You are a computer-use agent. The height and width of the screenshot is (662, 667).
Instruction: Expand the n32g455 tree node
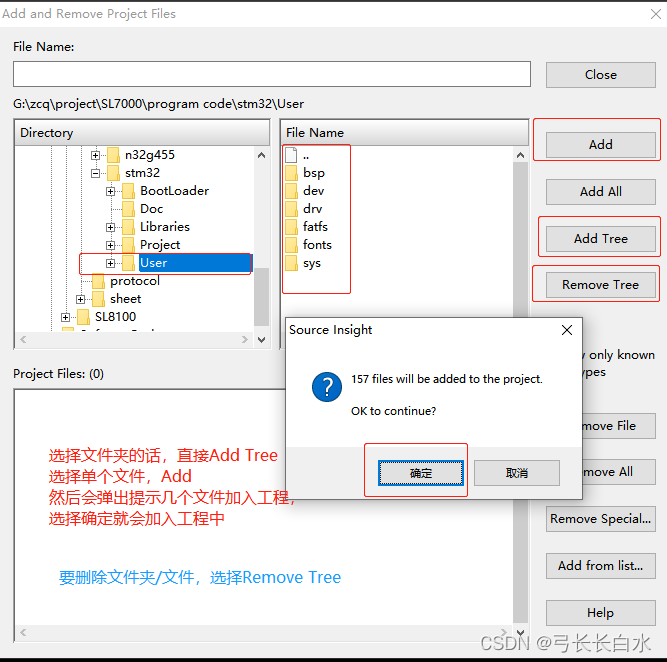[95, 155]
